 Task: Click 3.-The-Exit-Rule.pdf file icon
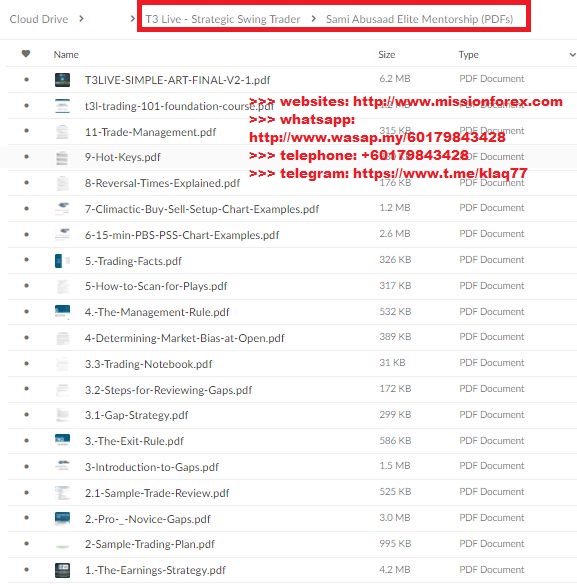(62, 441)
